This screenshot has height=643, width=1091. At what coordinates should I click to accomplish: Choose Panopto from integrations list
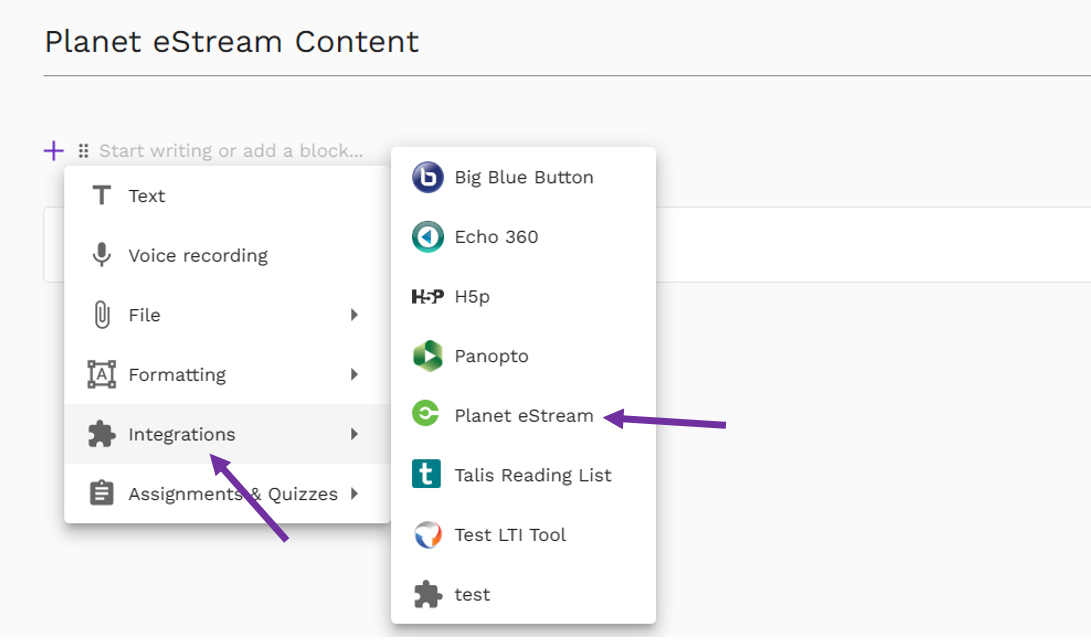523,356
